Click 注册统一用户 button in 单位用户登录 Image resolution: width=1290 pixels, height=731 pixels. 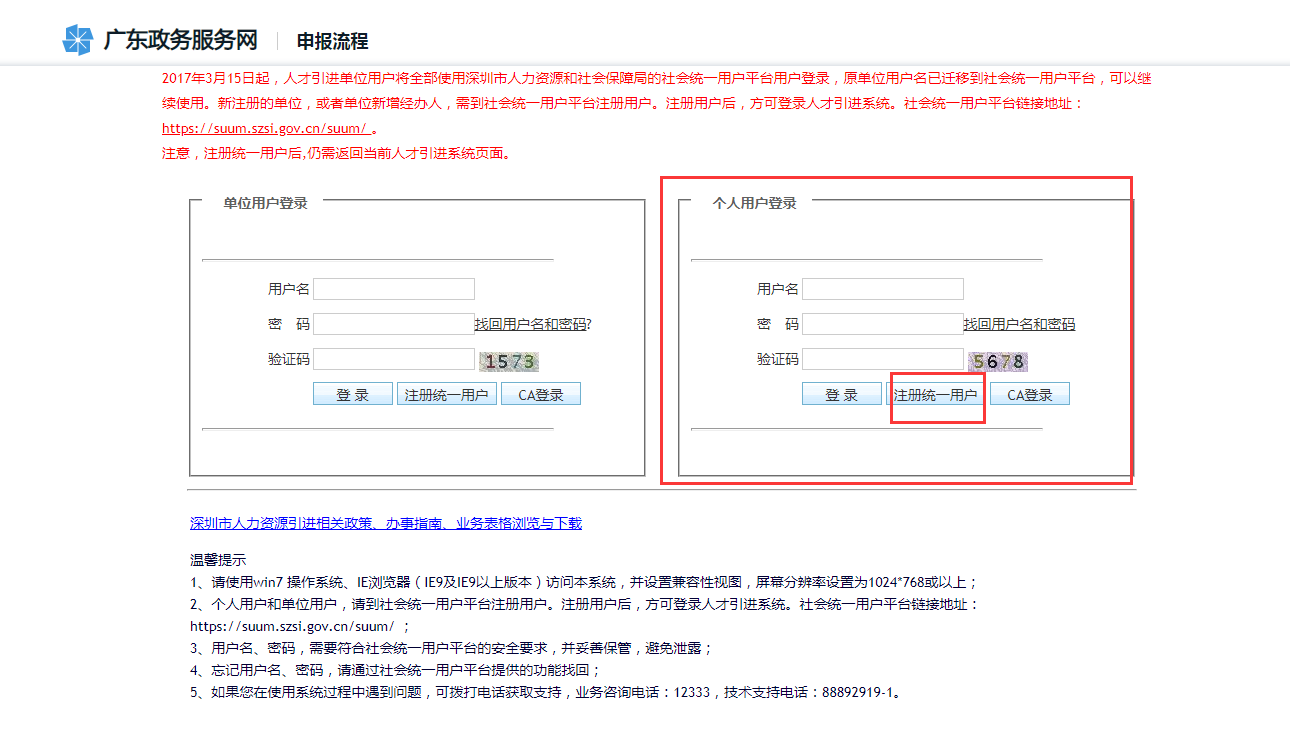(x=447, y=394)
